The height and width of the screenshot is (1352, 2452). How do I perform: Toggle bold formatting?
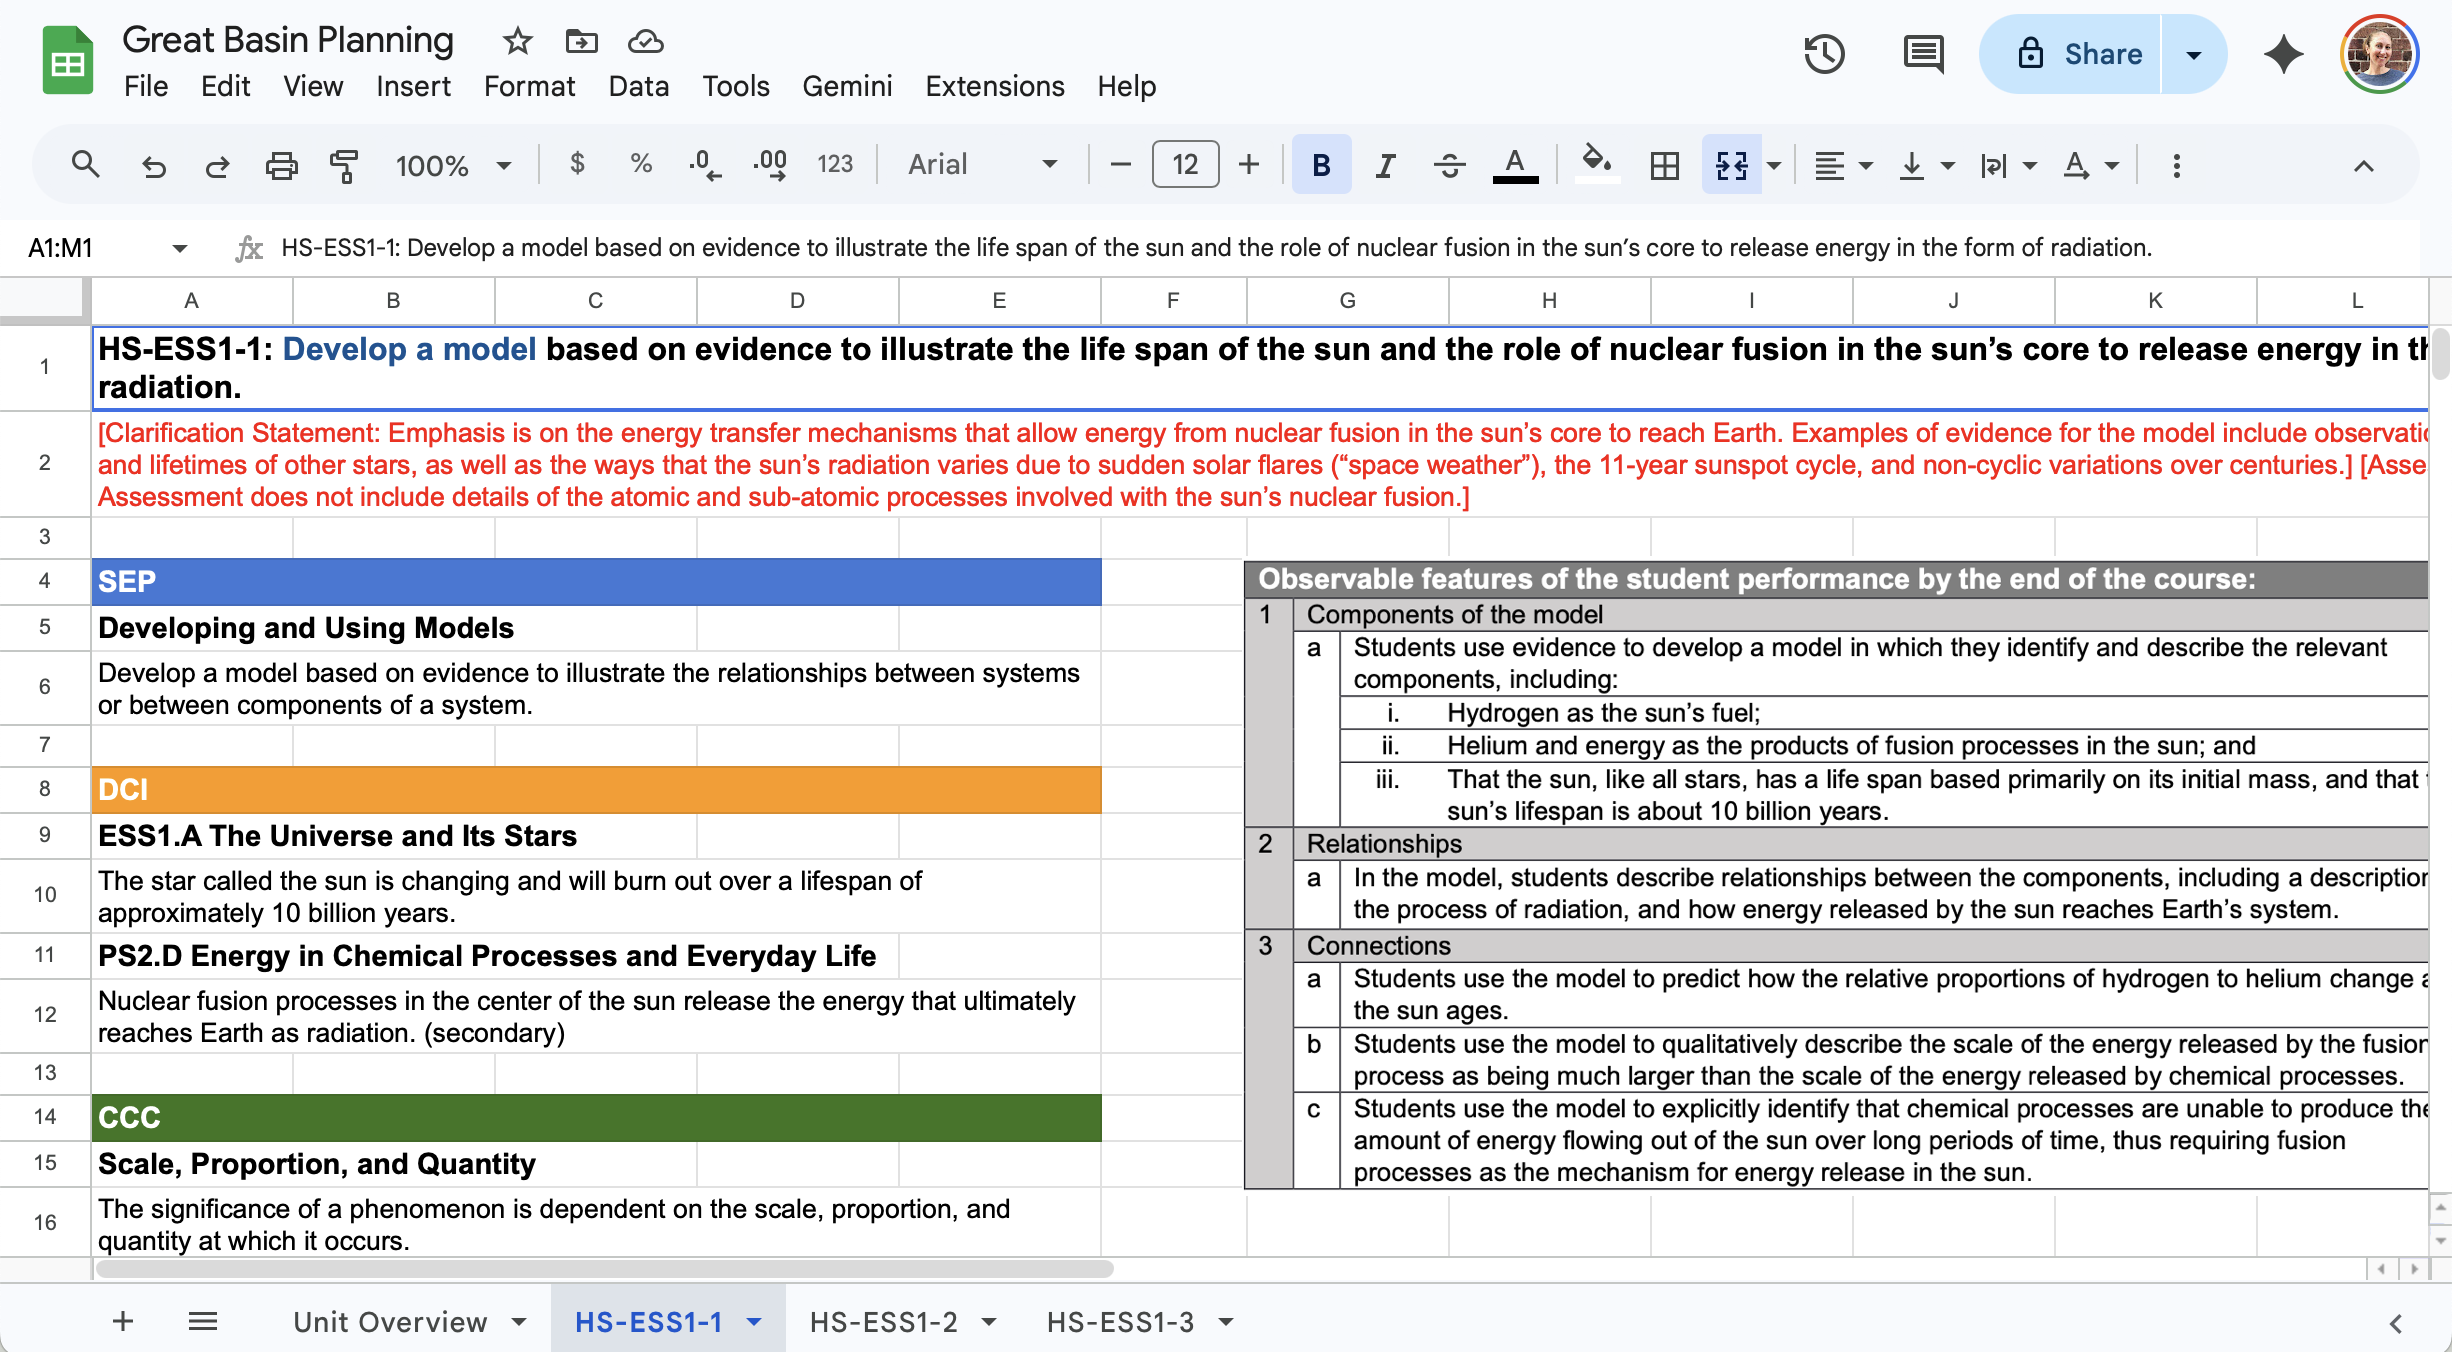[x=1321, y=165]
